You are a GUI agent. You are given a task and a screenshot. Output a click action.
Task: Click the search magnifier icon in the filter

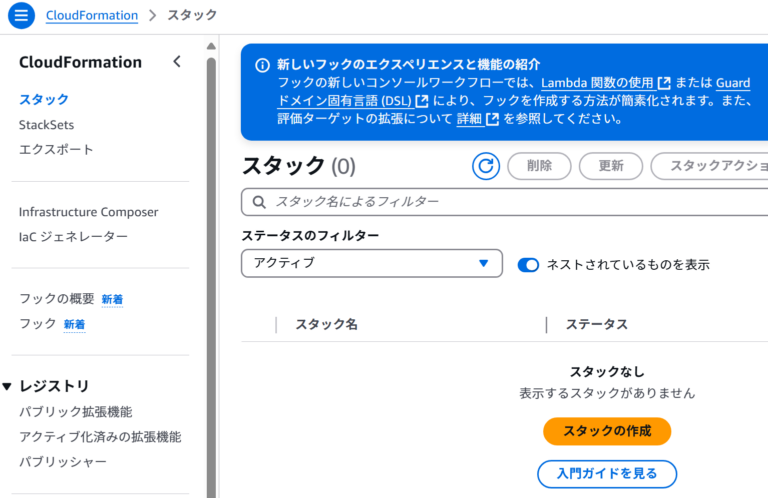click(x=259, y=202)
